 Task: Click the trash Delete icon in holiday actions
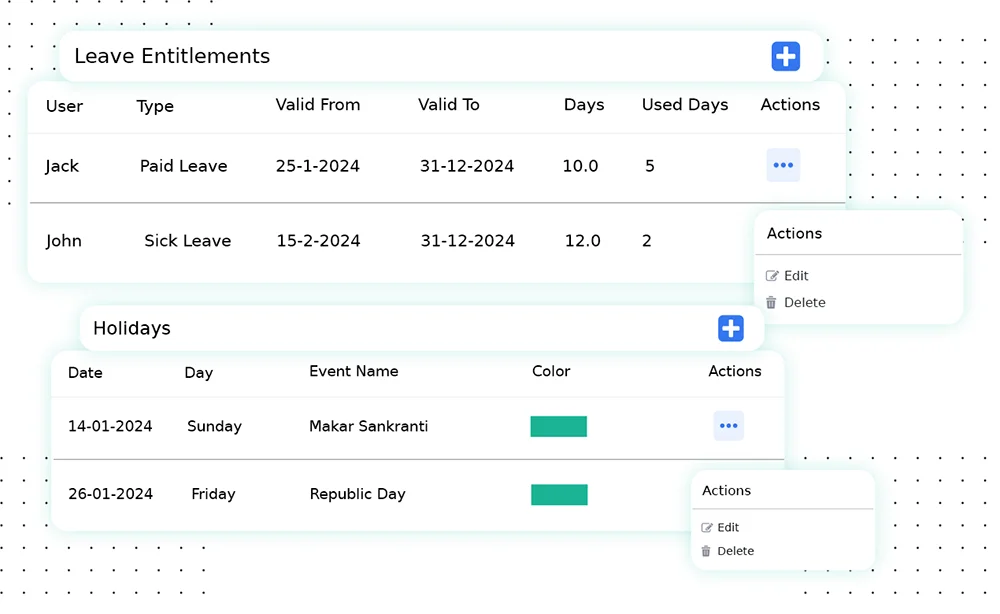[x=706, y=551]
